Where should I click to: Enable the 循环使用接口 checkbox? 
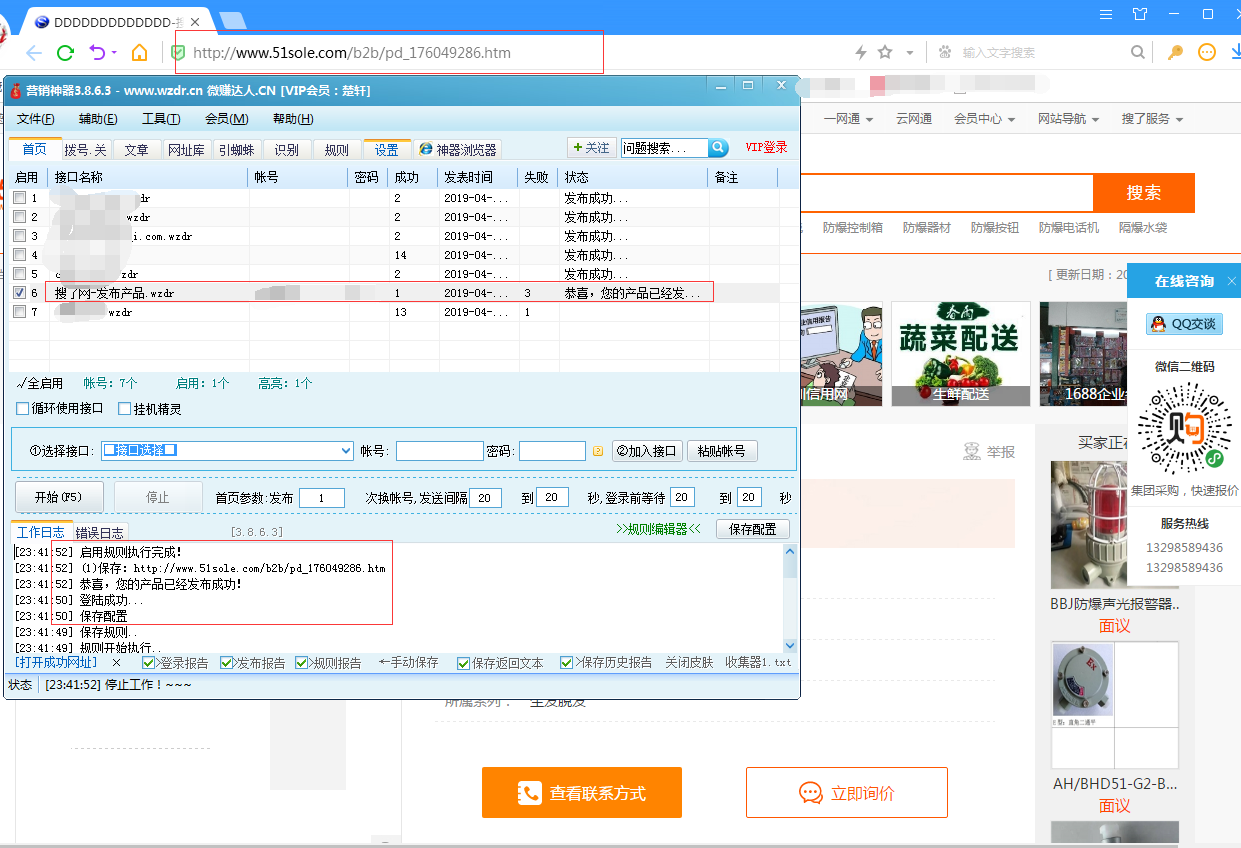click(x=20, y=407)
